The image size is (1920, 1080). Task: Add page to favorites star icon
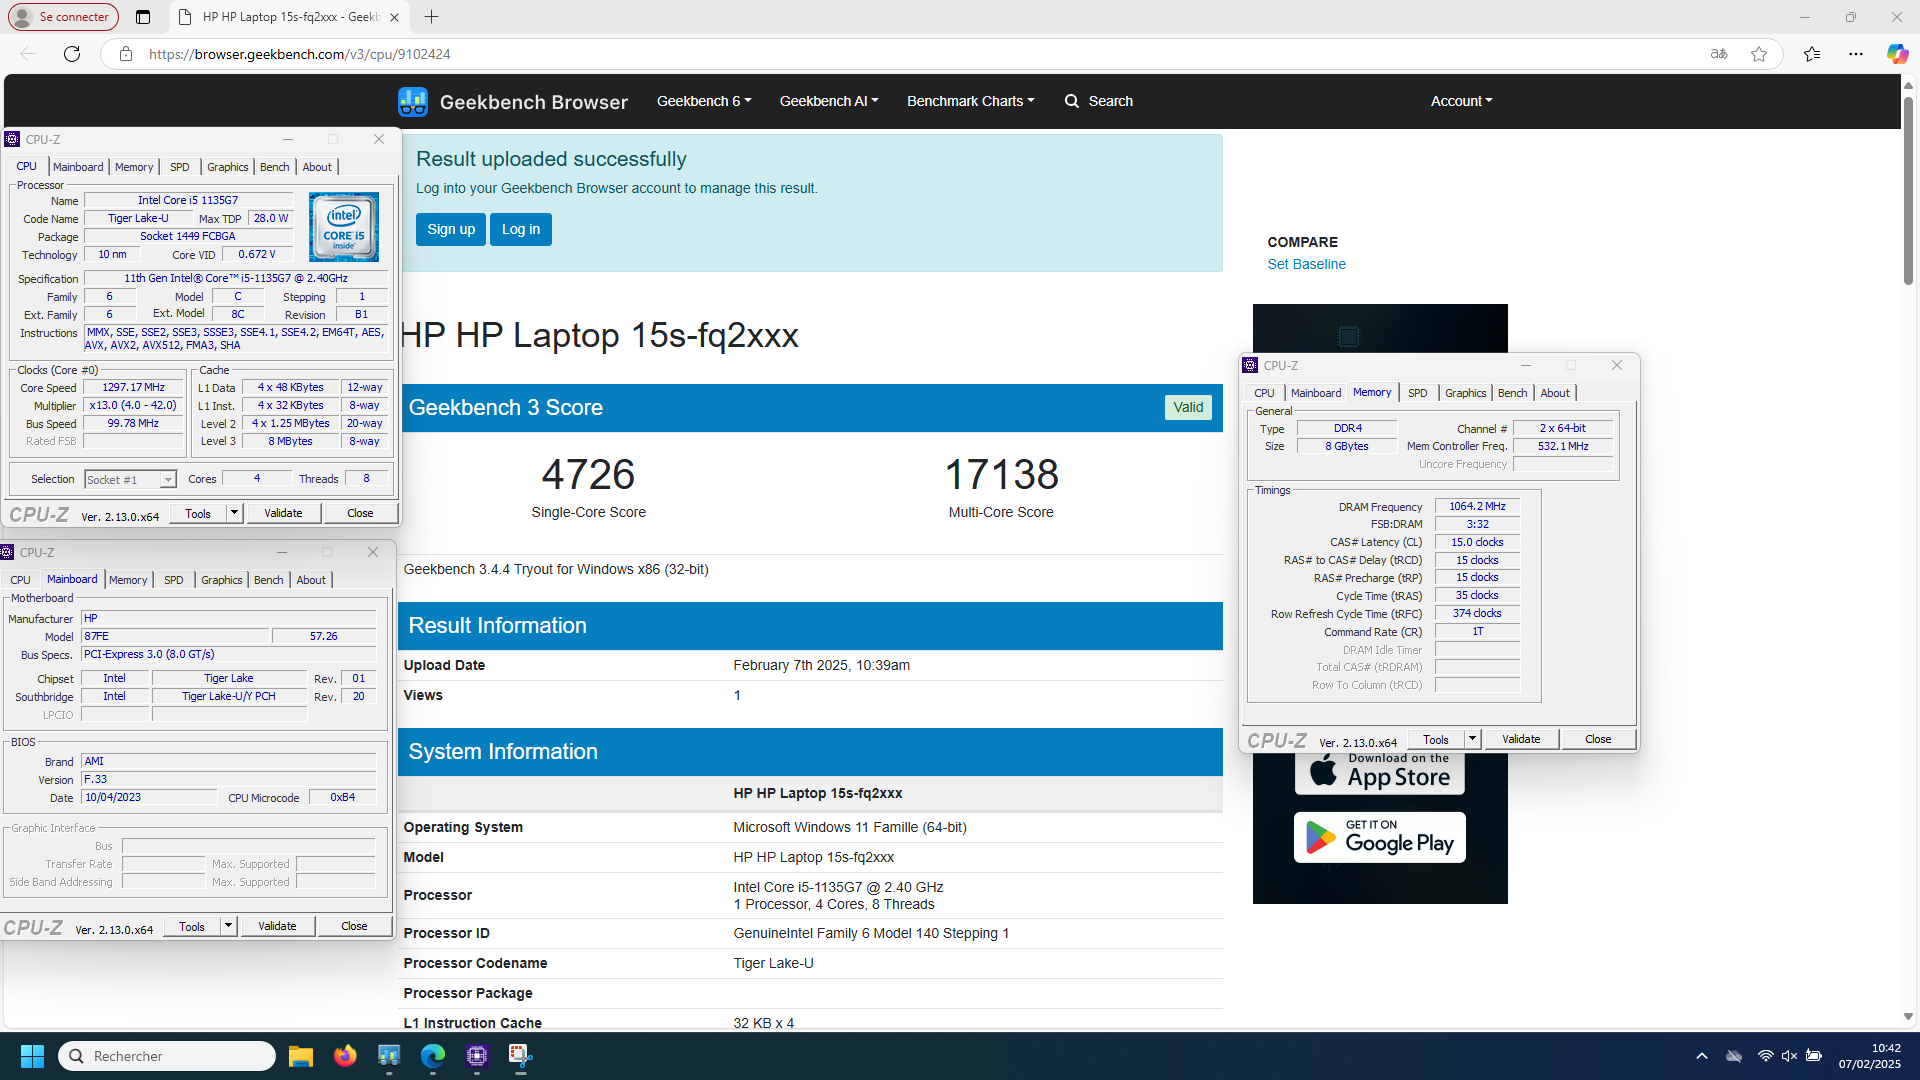[x=1759, y=54]
